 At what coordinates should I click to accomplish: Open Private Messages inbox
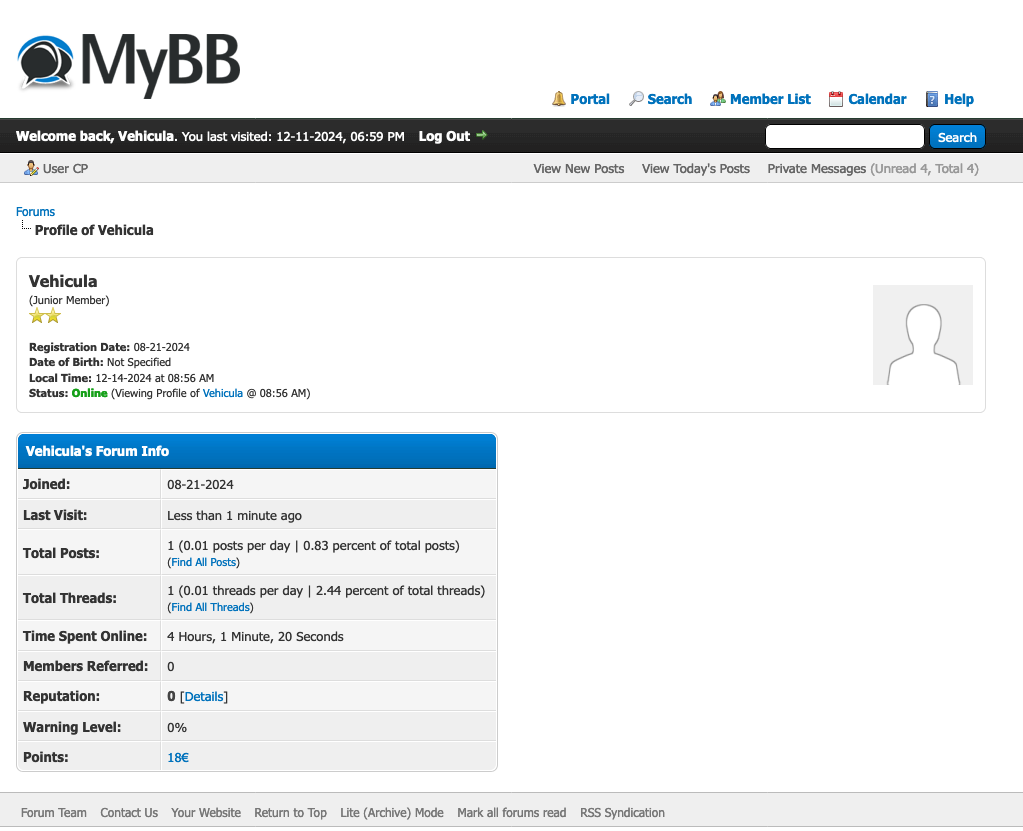coord(816,169)
